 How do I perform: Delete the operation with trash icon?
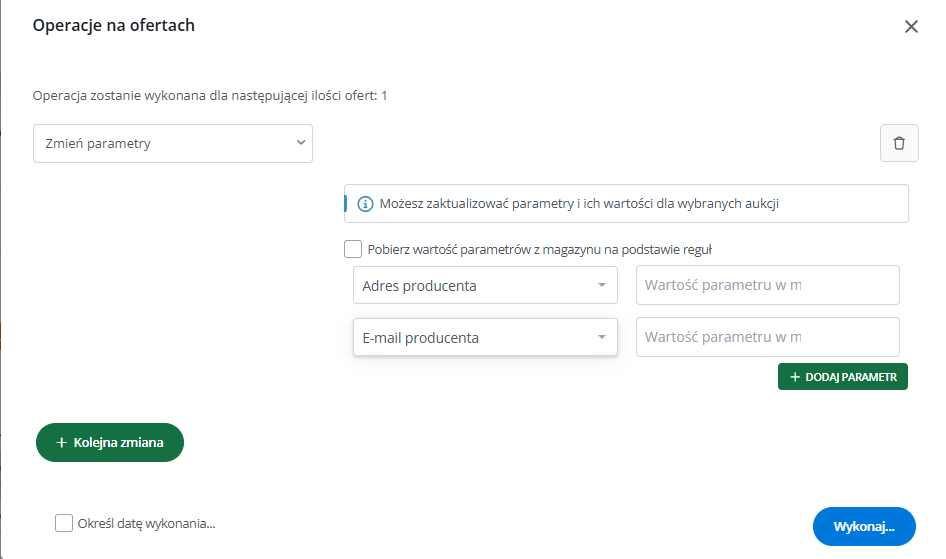click(899, 143)
